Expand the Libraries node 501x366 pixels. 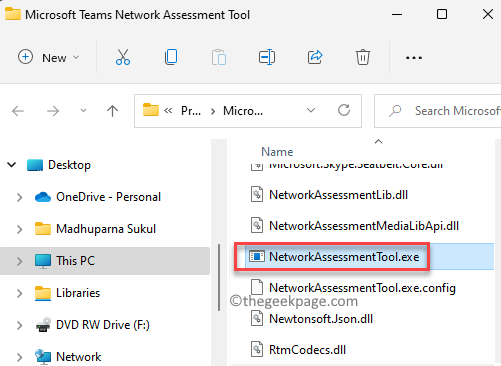[x=20, y=293]
